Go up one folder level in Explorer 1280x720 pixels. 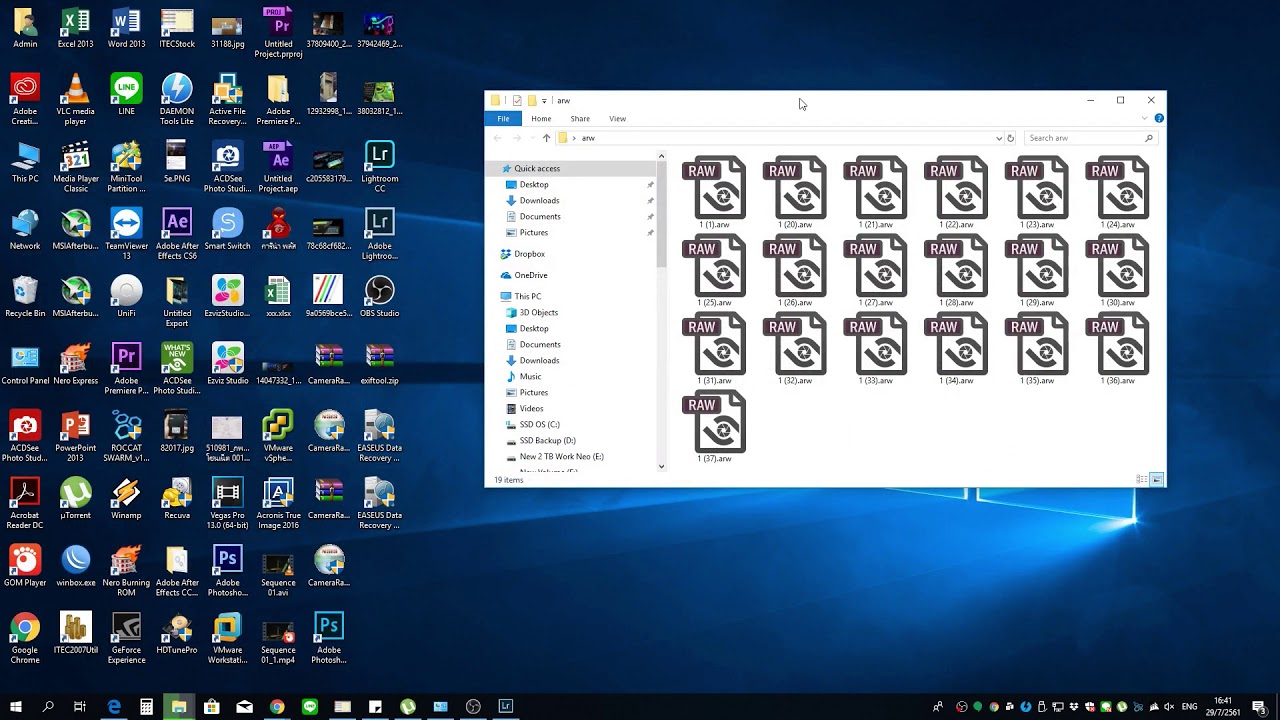pos(546,138)
